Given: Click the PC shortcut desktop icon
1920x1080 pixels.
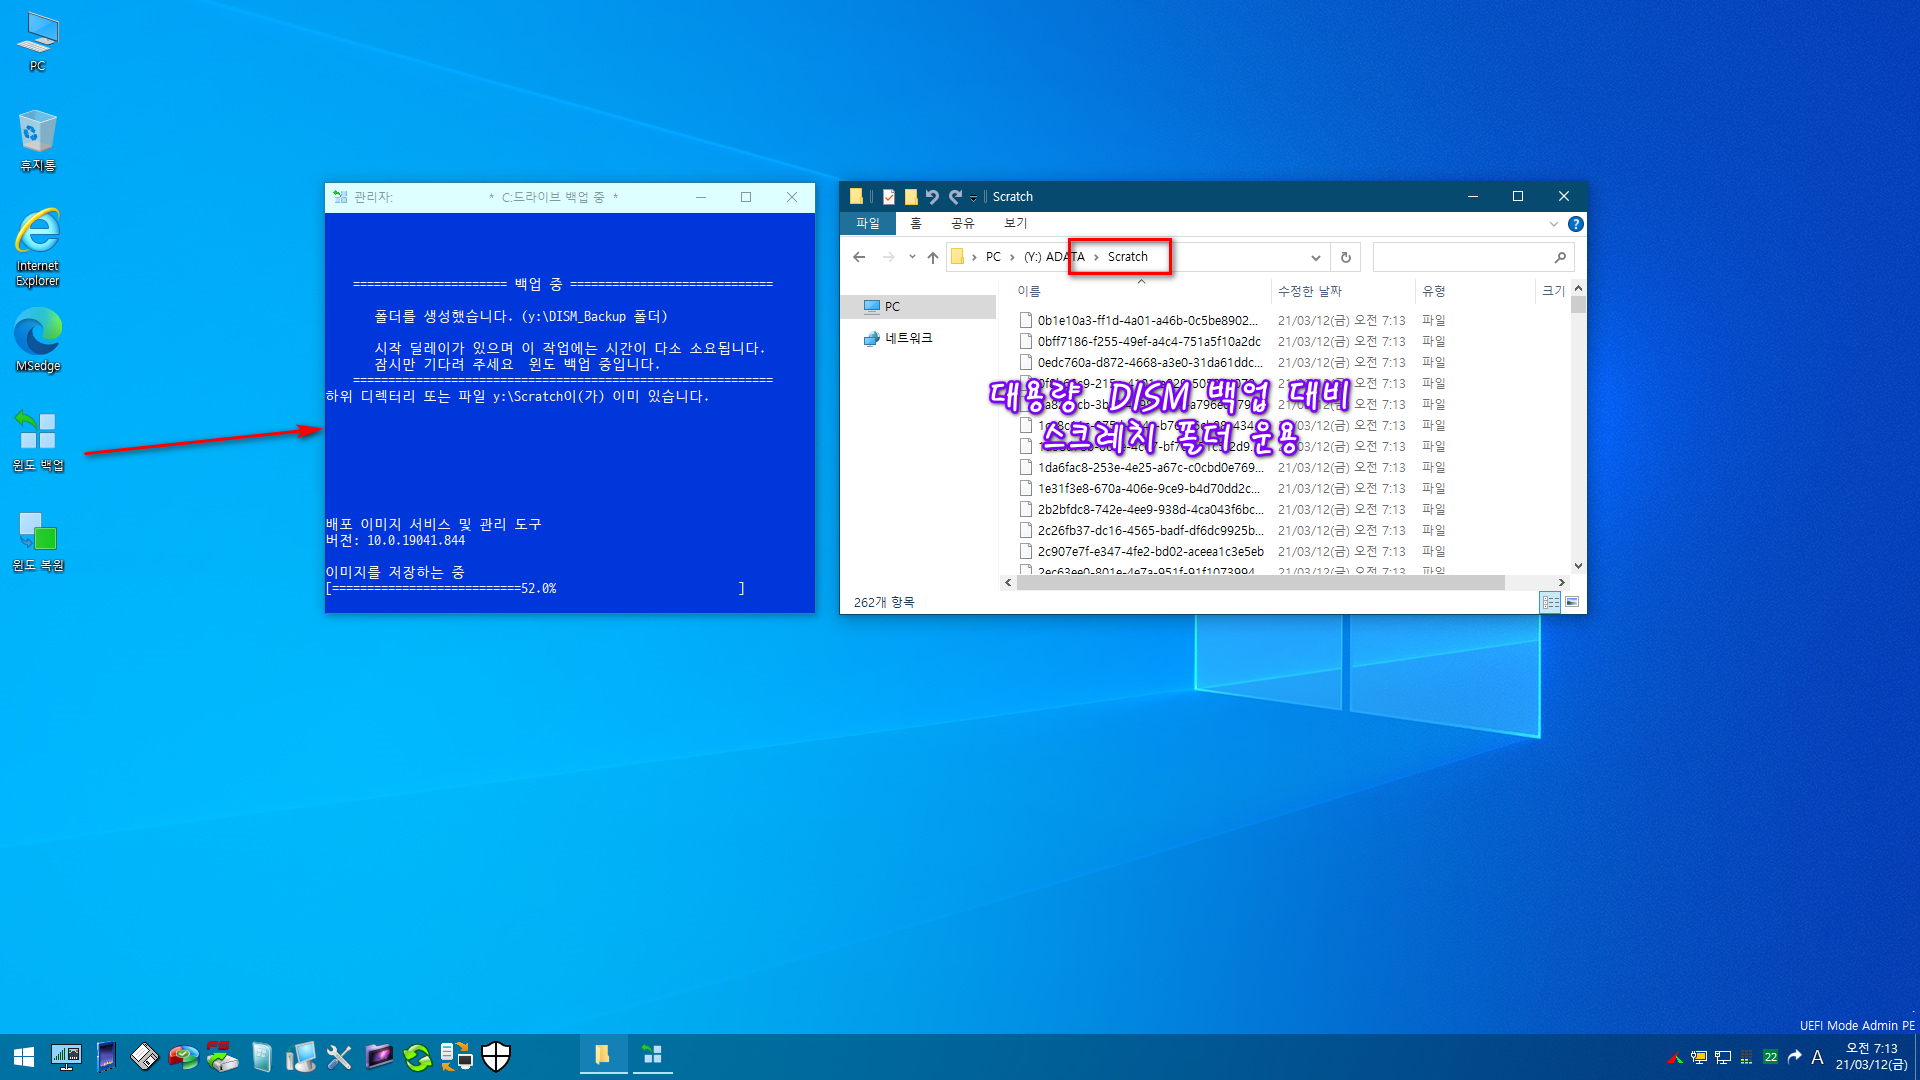Looking at the screenshot, I should coord(37,42).
